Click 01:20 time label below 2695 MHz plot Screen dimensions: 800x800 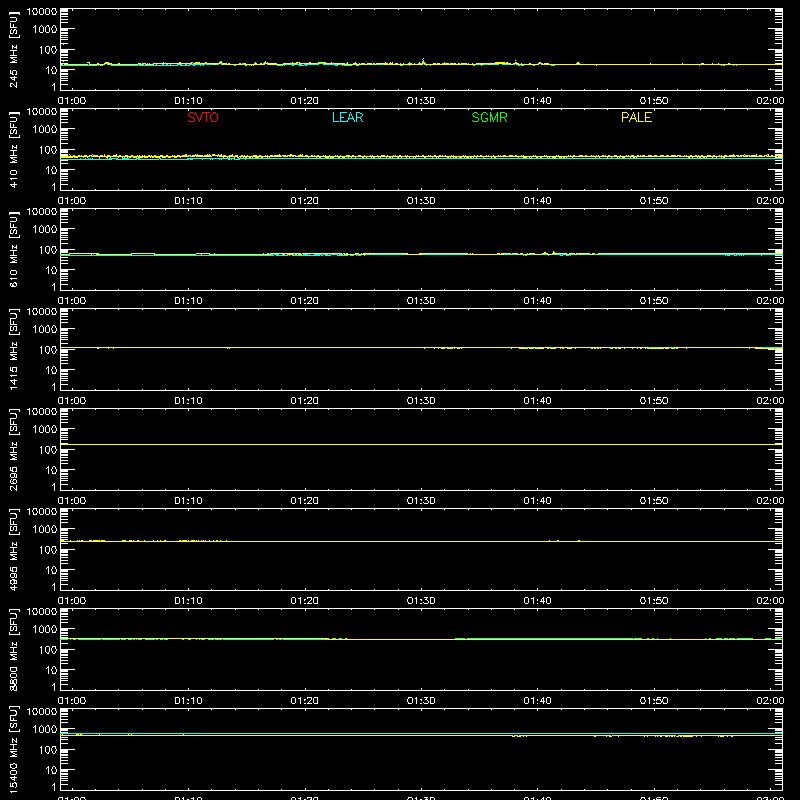[x=305, y=501]
